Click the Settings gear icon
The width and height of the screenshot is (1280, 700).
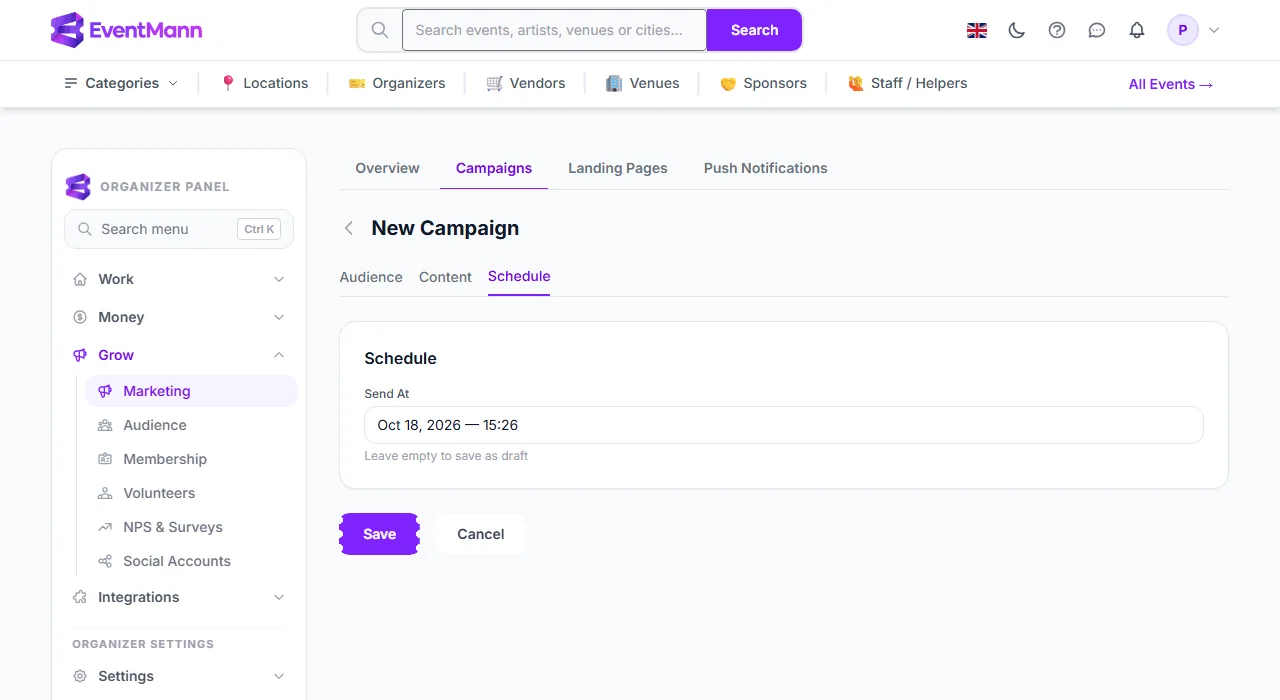click(80, 676)
